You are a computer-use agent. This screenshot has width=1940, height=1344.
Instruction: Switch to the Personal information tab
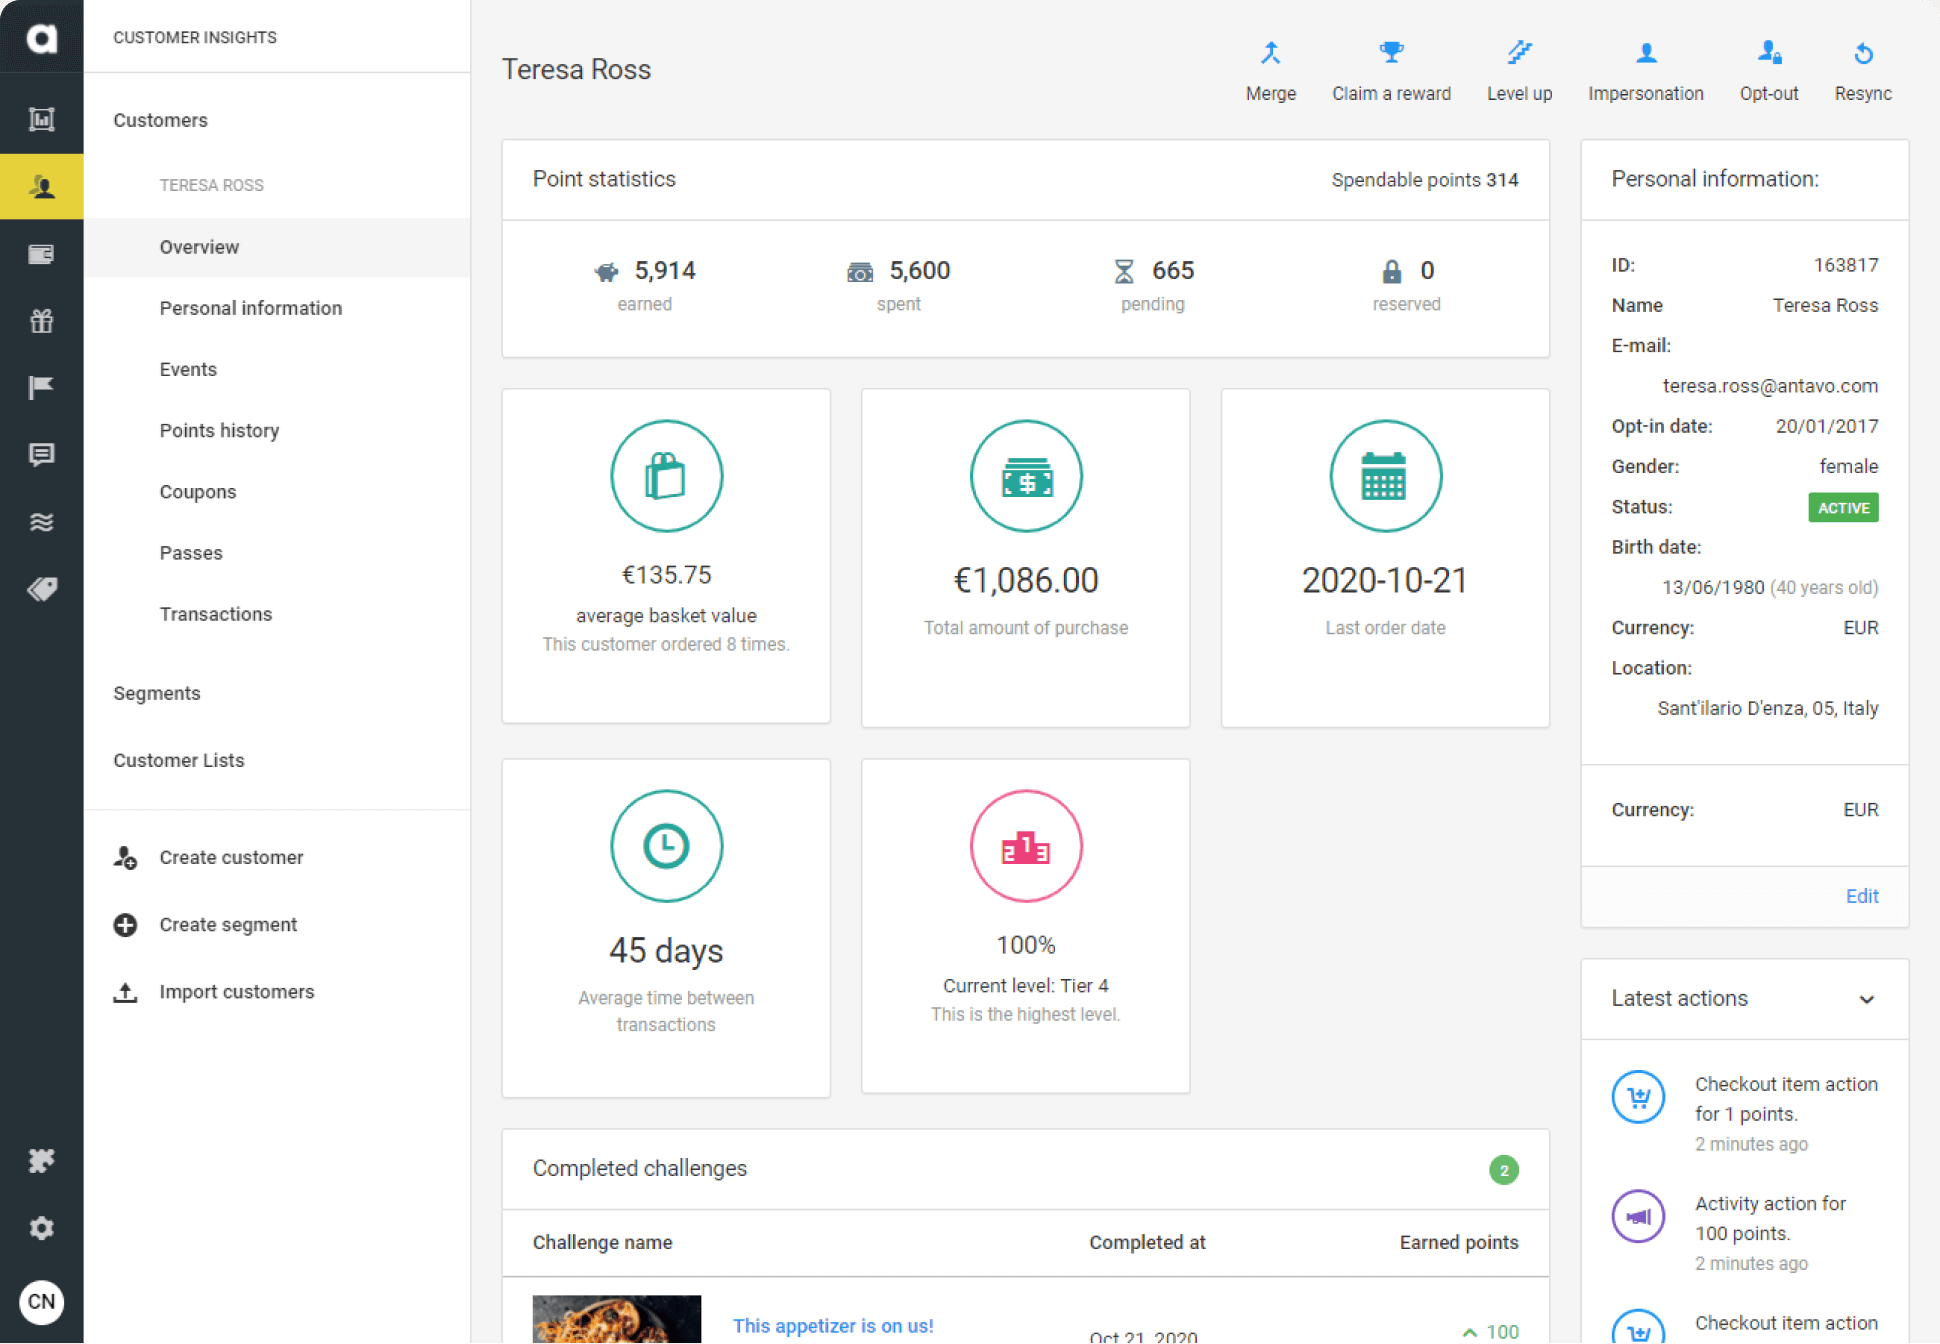pos(250,308)
